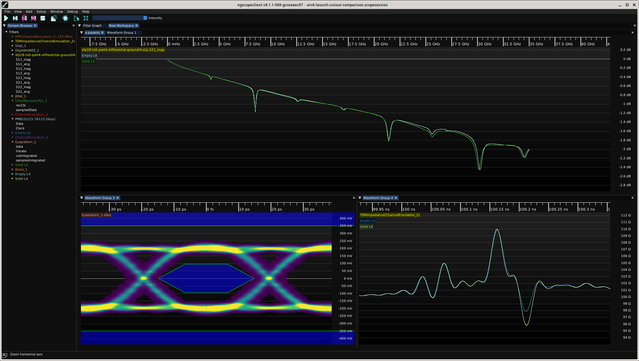Screen dimensions: 639x361
Task: Click the eye pattern time ruler
Action: 206,207
